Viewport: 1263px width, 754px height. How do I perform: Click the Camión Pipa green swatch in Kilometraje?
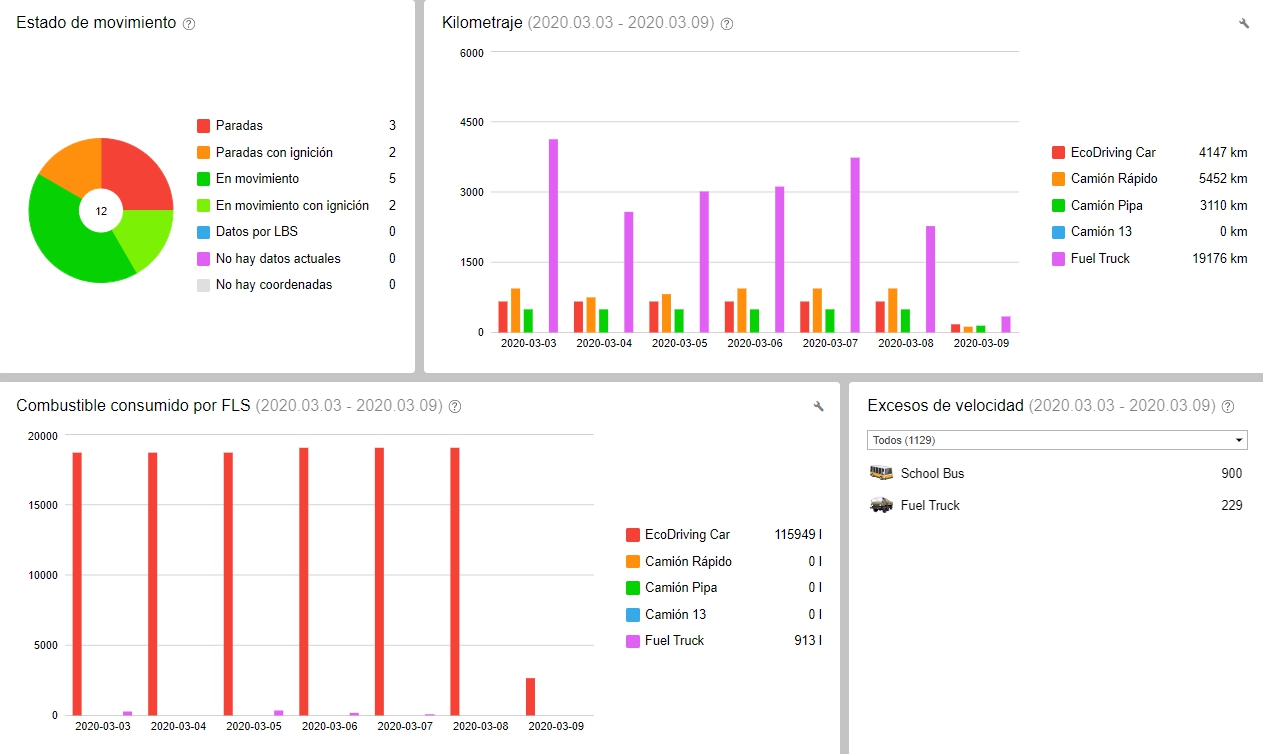[x=1058, y=206]
